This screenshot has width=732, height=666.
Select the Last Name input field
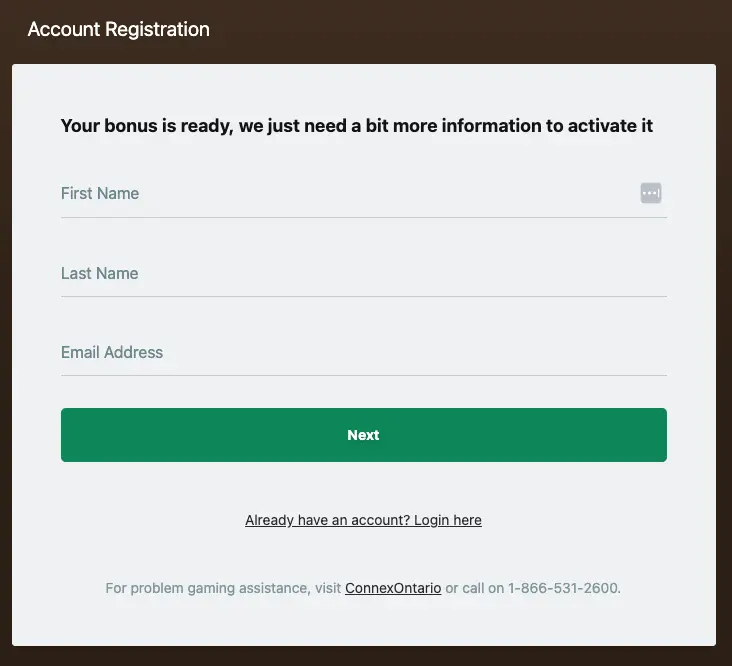[364, 273]
